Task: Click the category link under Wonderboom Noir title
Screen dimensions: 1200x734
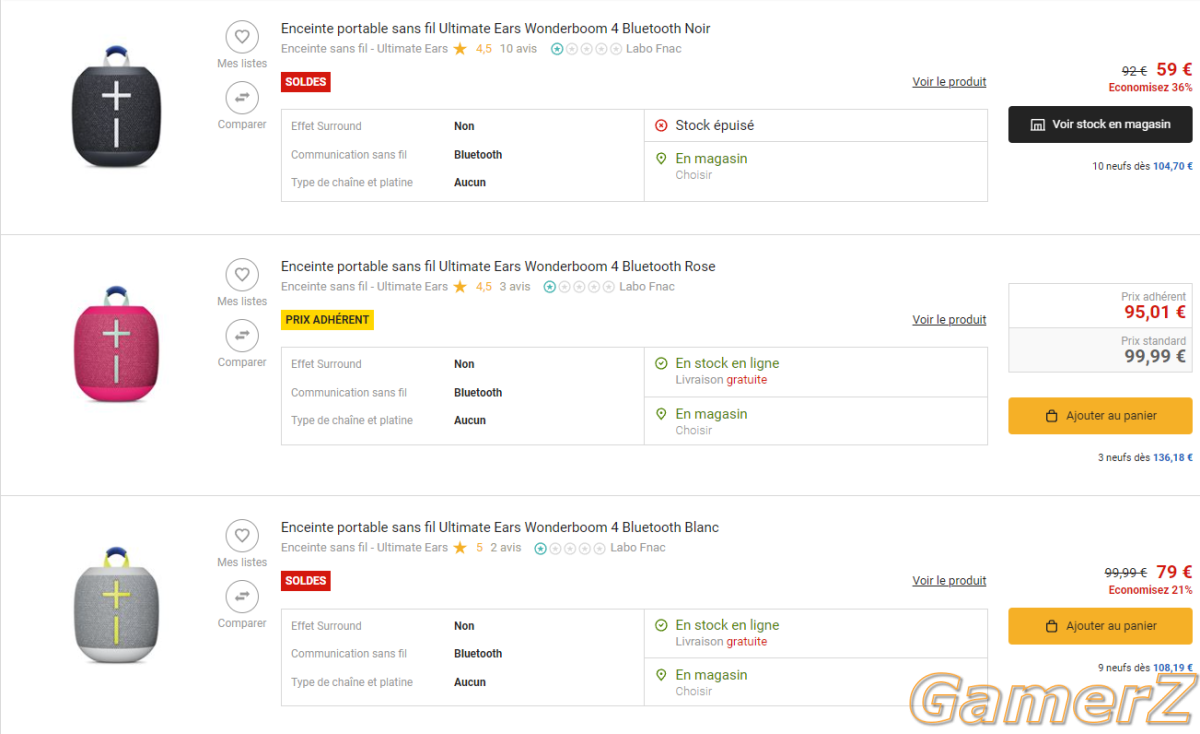Action: tap(364, 48)
